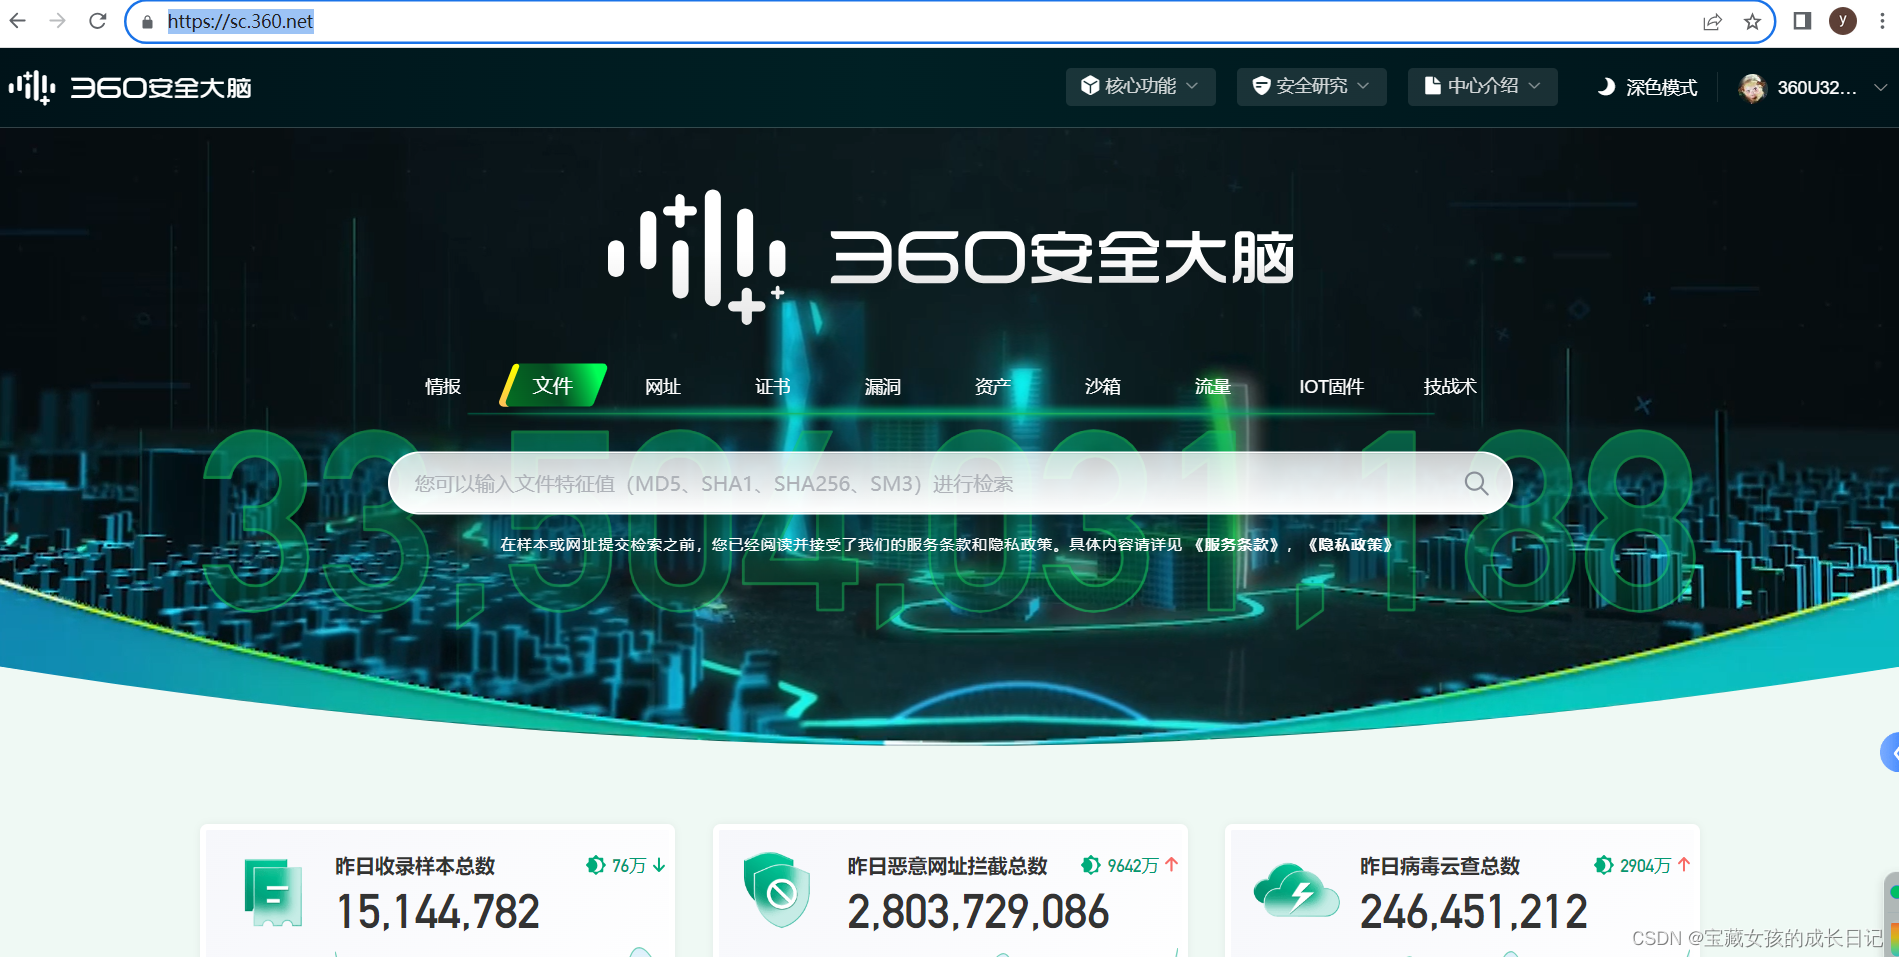The width and height of the screenshot is (1899, 957).
Task: Switch to the 情报 search tab
Action: (x=443, y=386)
